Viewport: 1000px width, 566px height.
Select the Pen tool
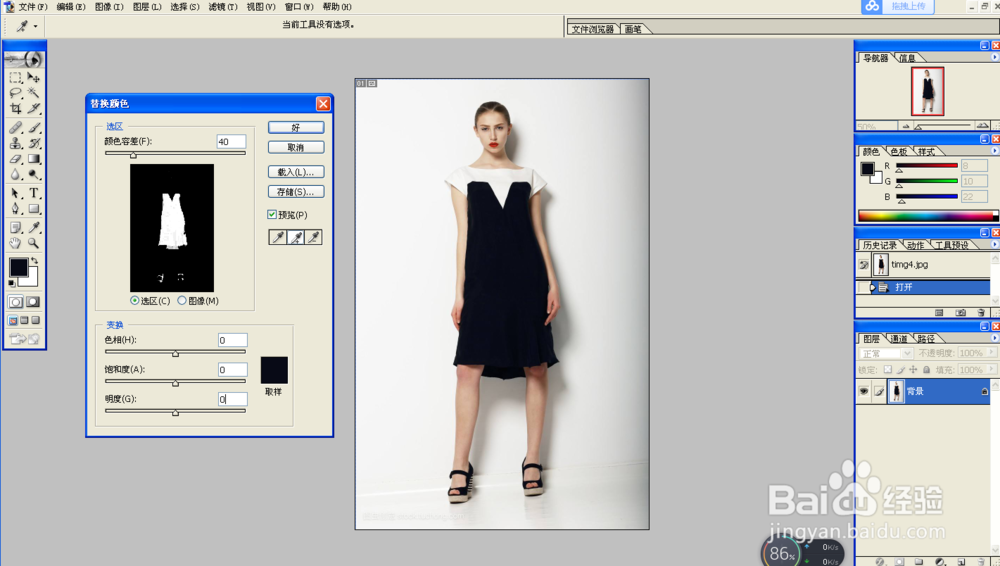[16, 209]
